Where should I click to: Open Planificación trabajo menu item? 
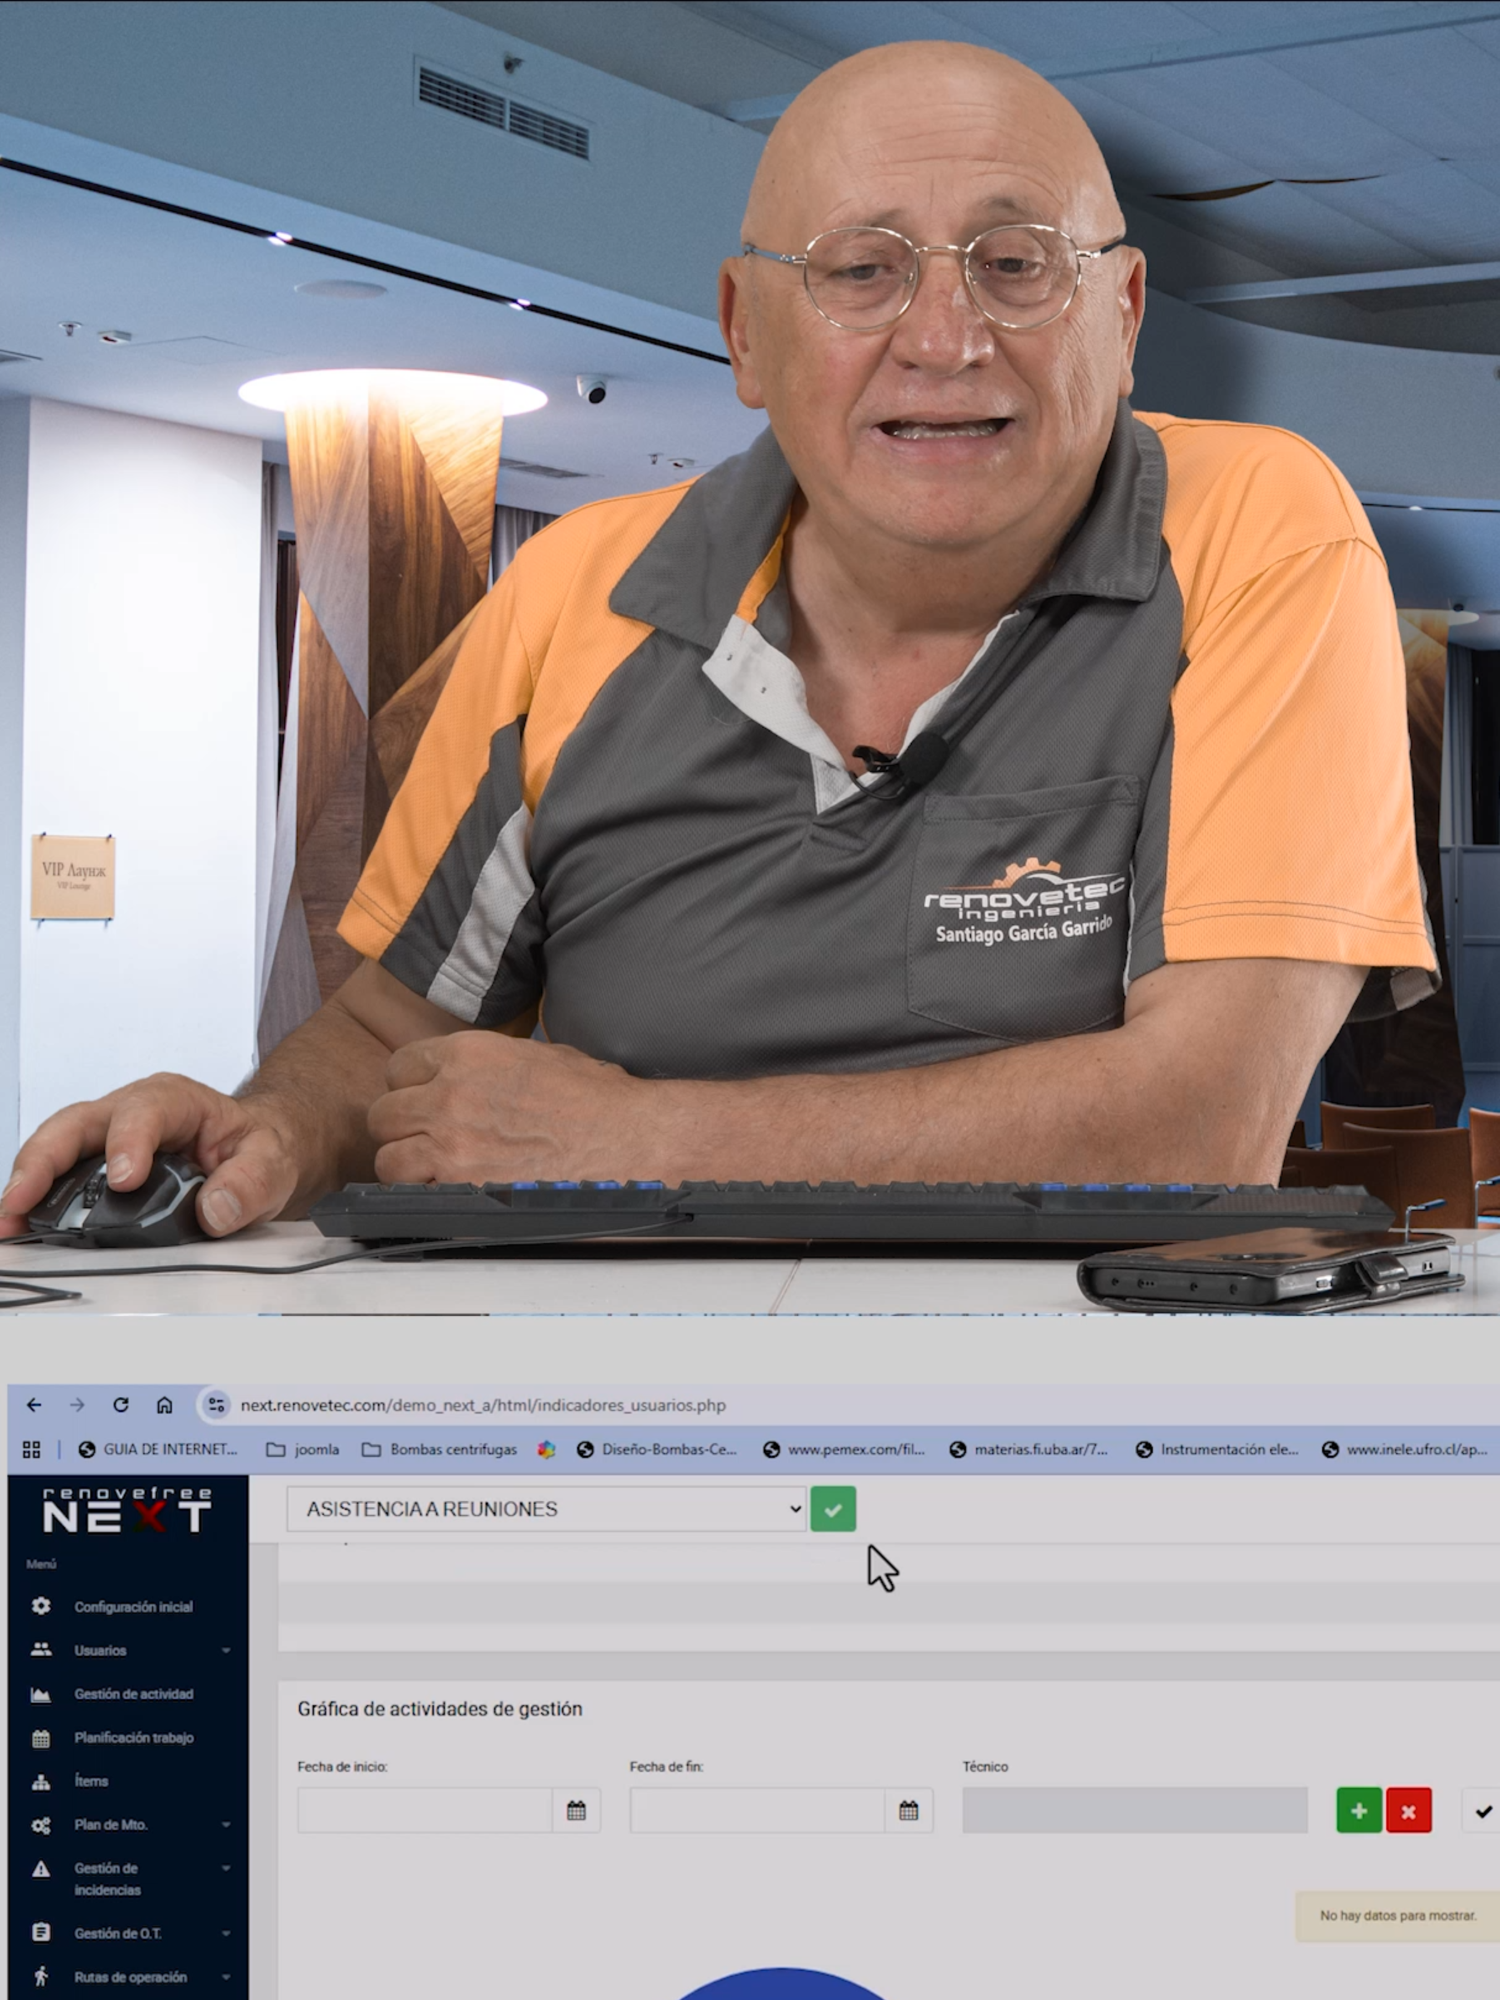(134, 1738)
